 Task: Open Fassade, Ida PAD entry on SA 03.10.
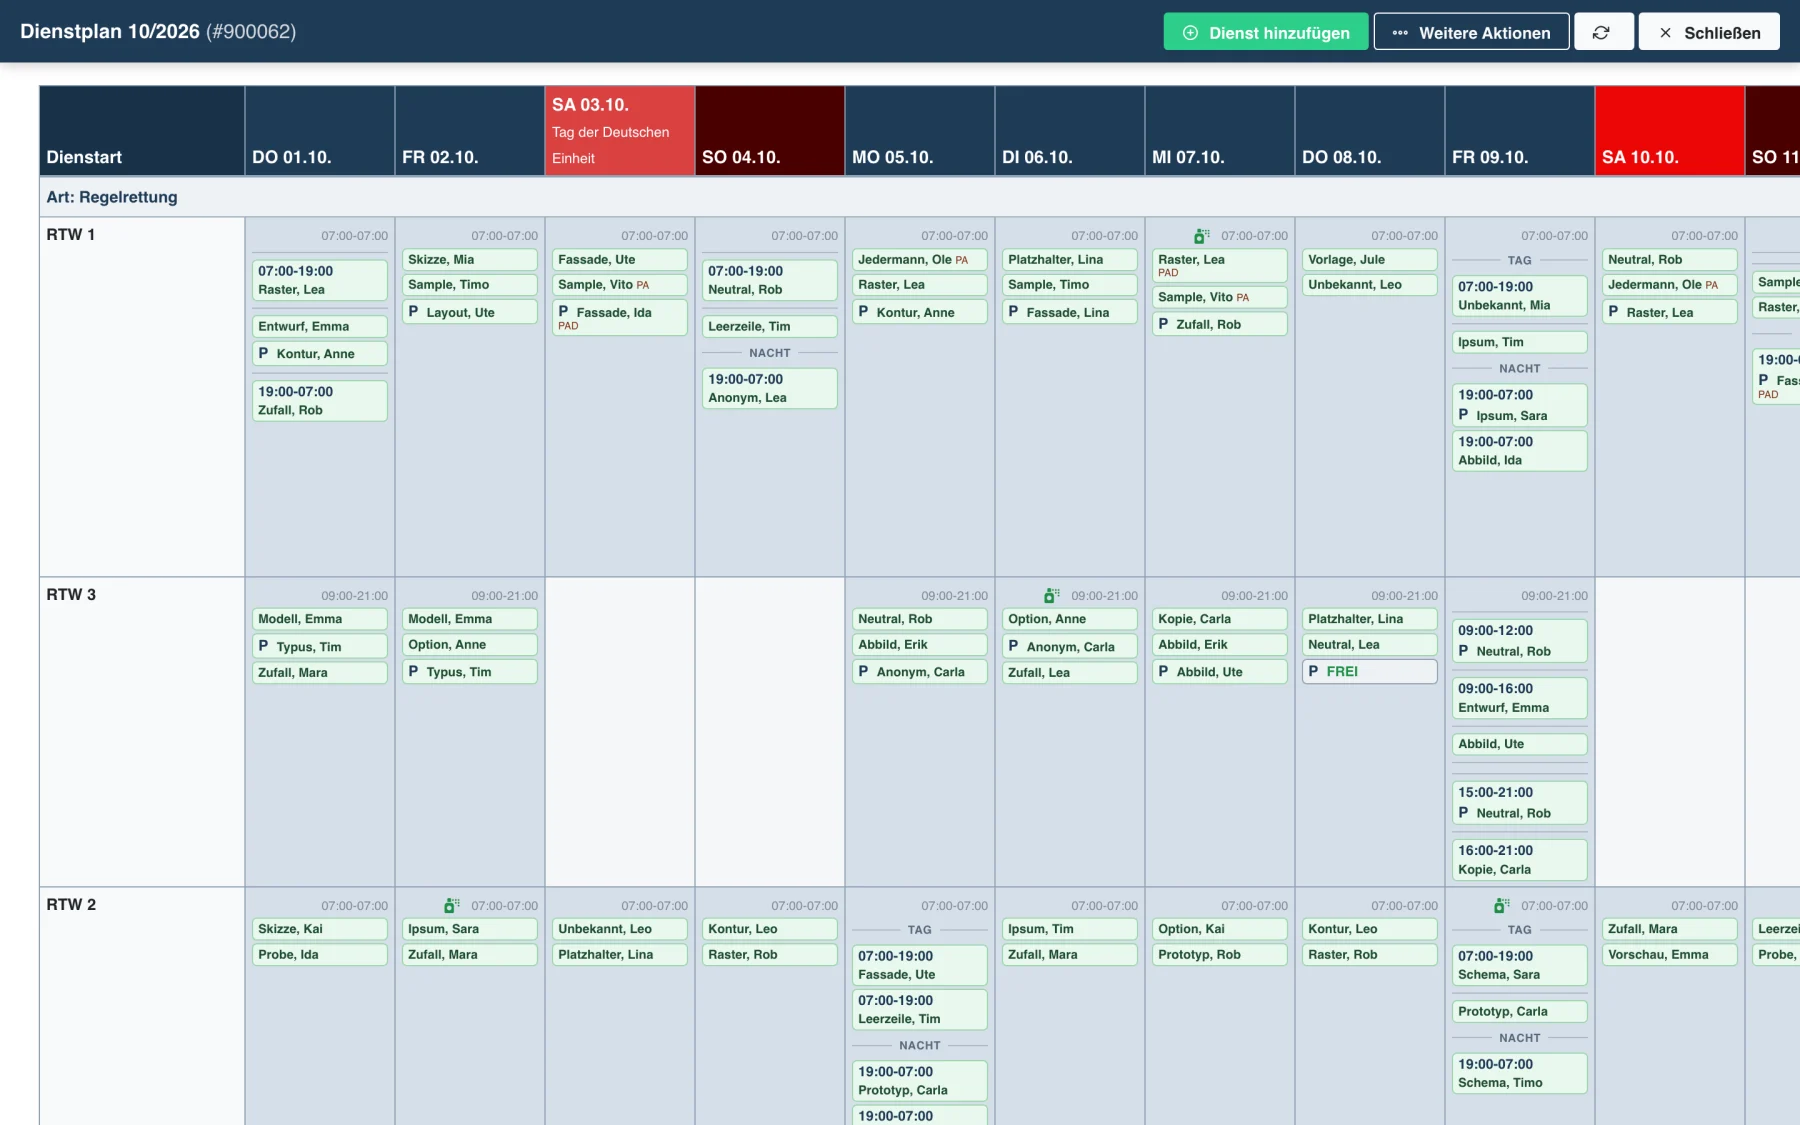[x=619, y=317]
